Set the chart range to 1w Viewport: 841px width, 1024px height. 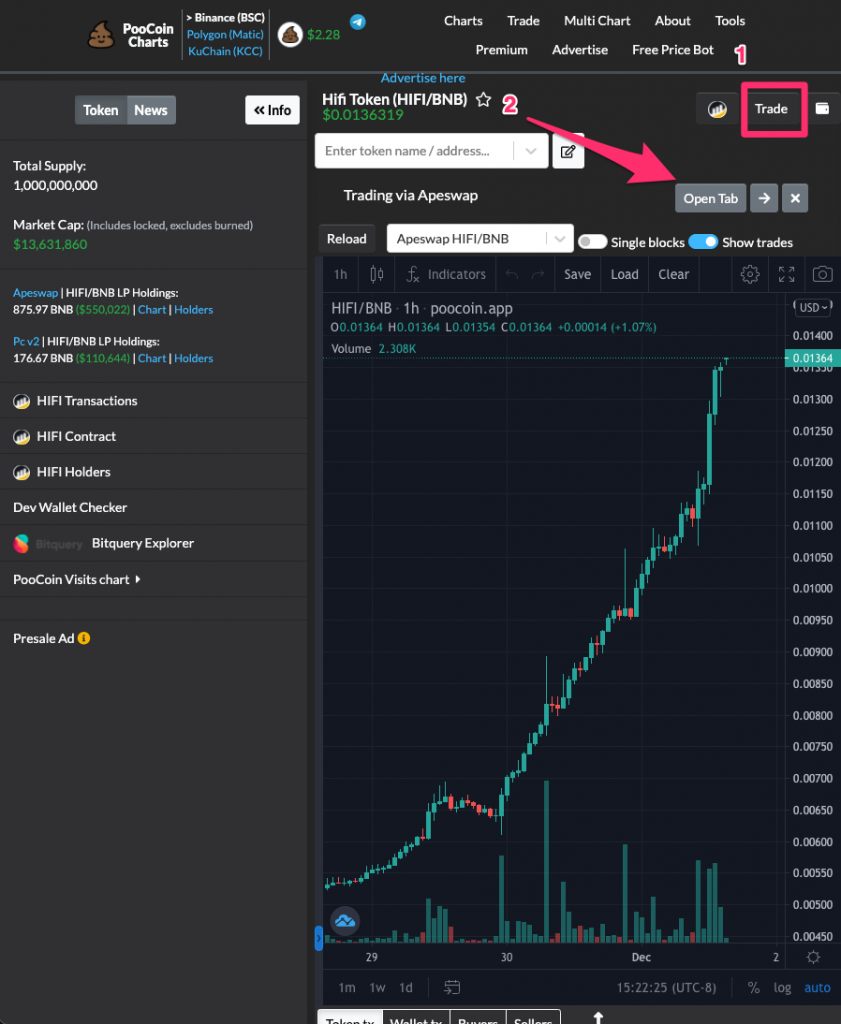click(x=377, y=987)
